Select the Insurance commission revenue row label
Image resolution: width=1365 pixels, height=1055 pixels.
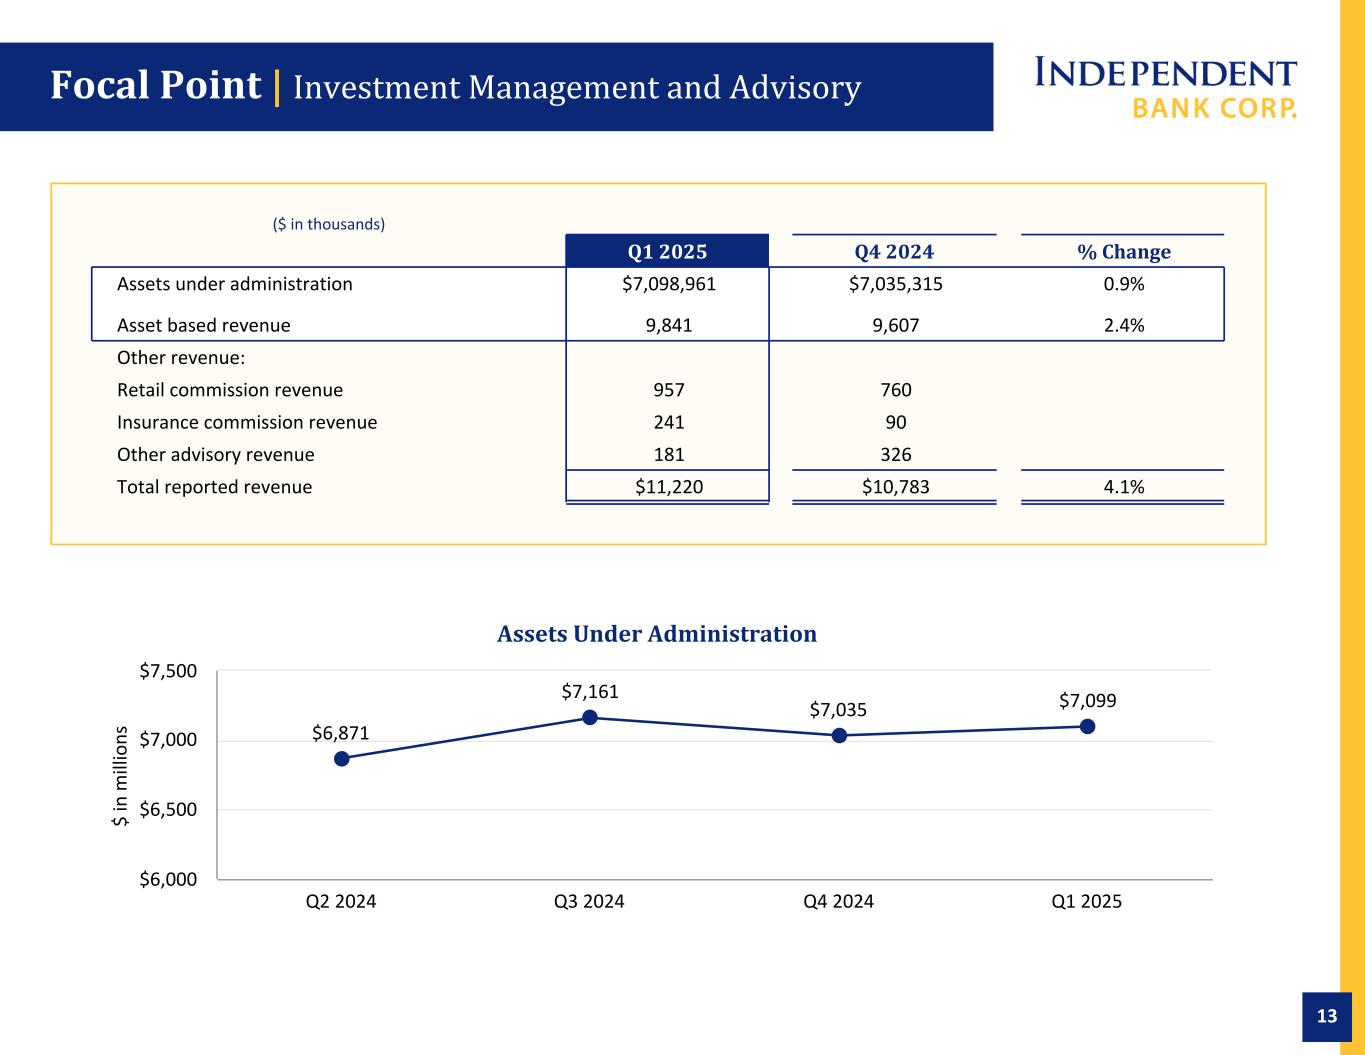247,422
